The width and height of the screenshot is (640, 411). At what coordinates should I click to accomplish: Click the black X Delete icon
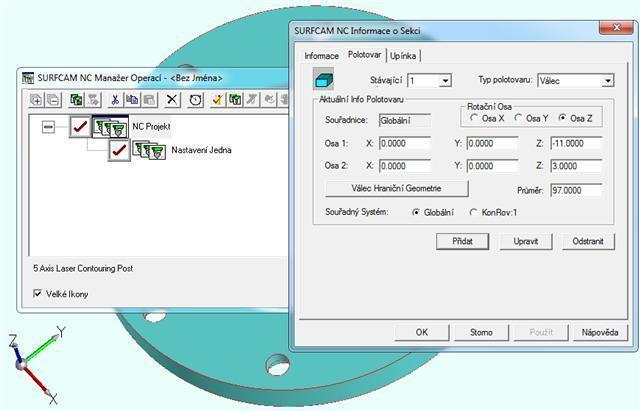172,100
